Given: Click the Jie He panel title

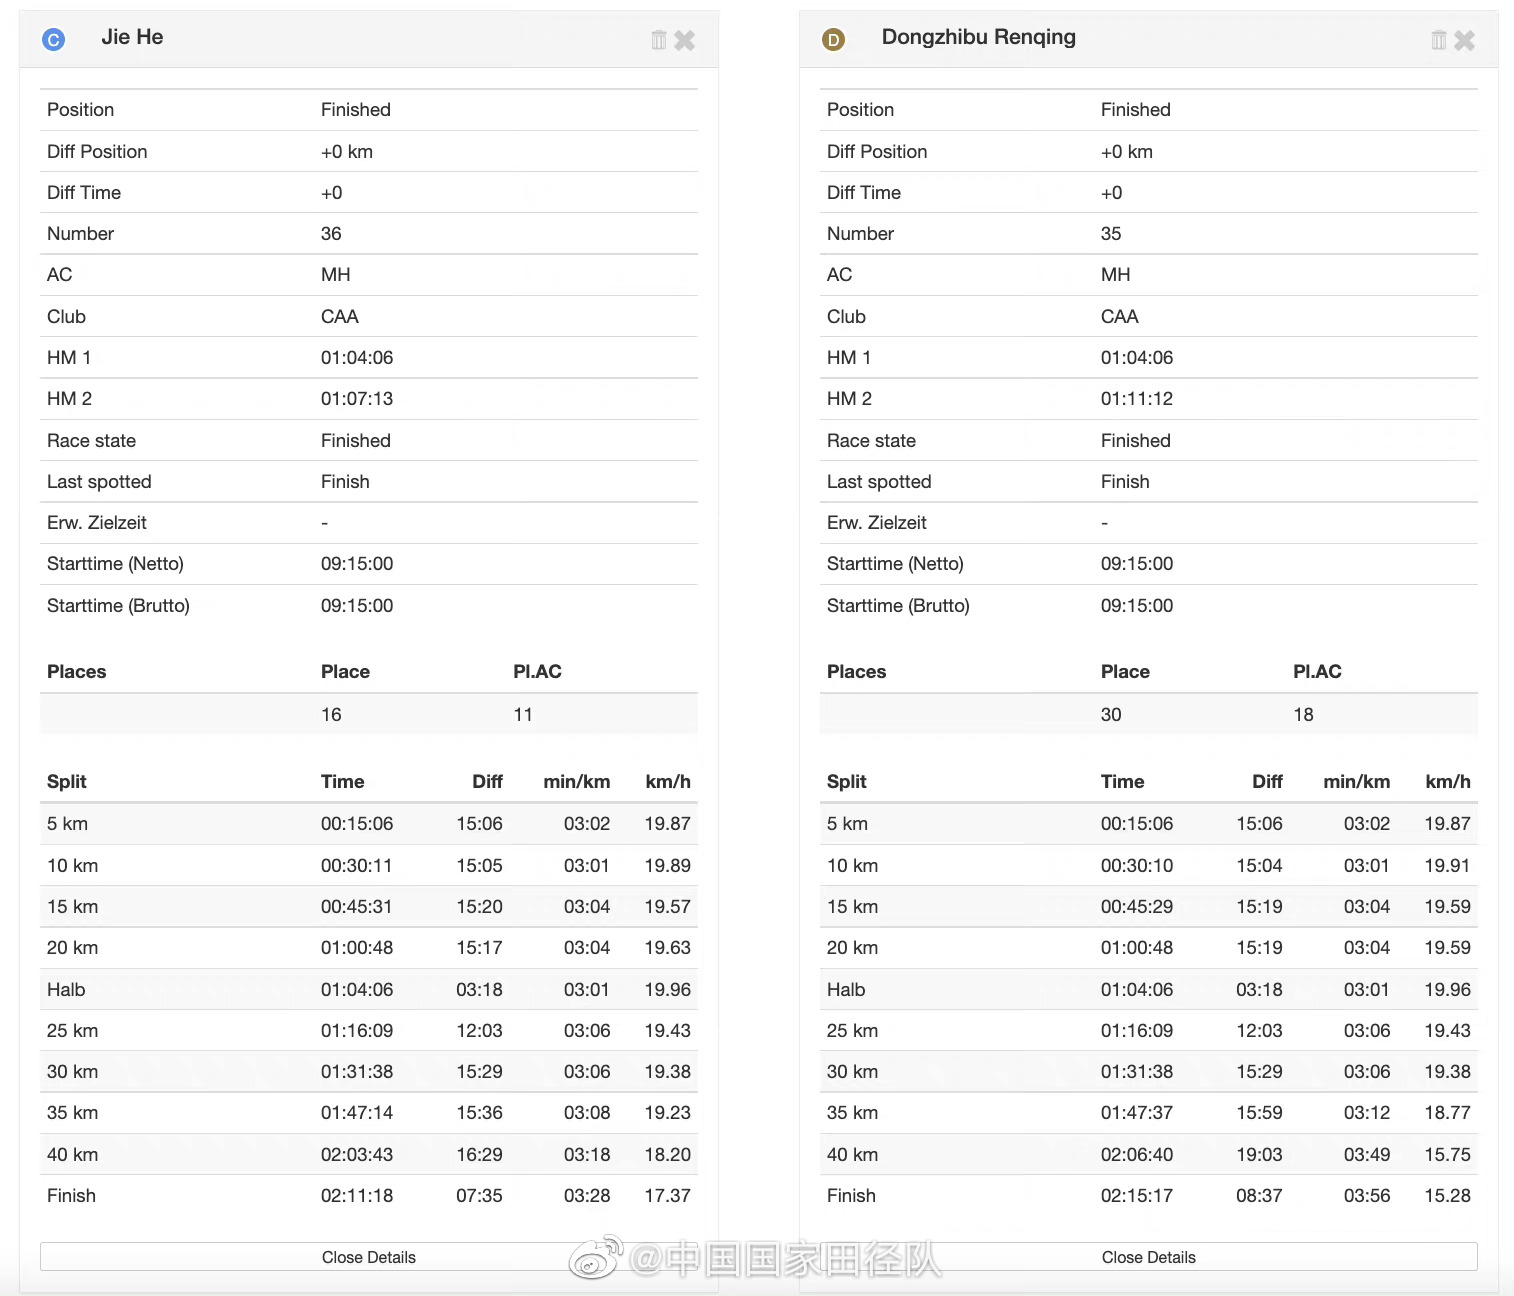Looking at the screenshot, I should point(132,37).
